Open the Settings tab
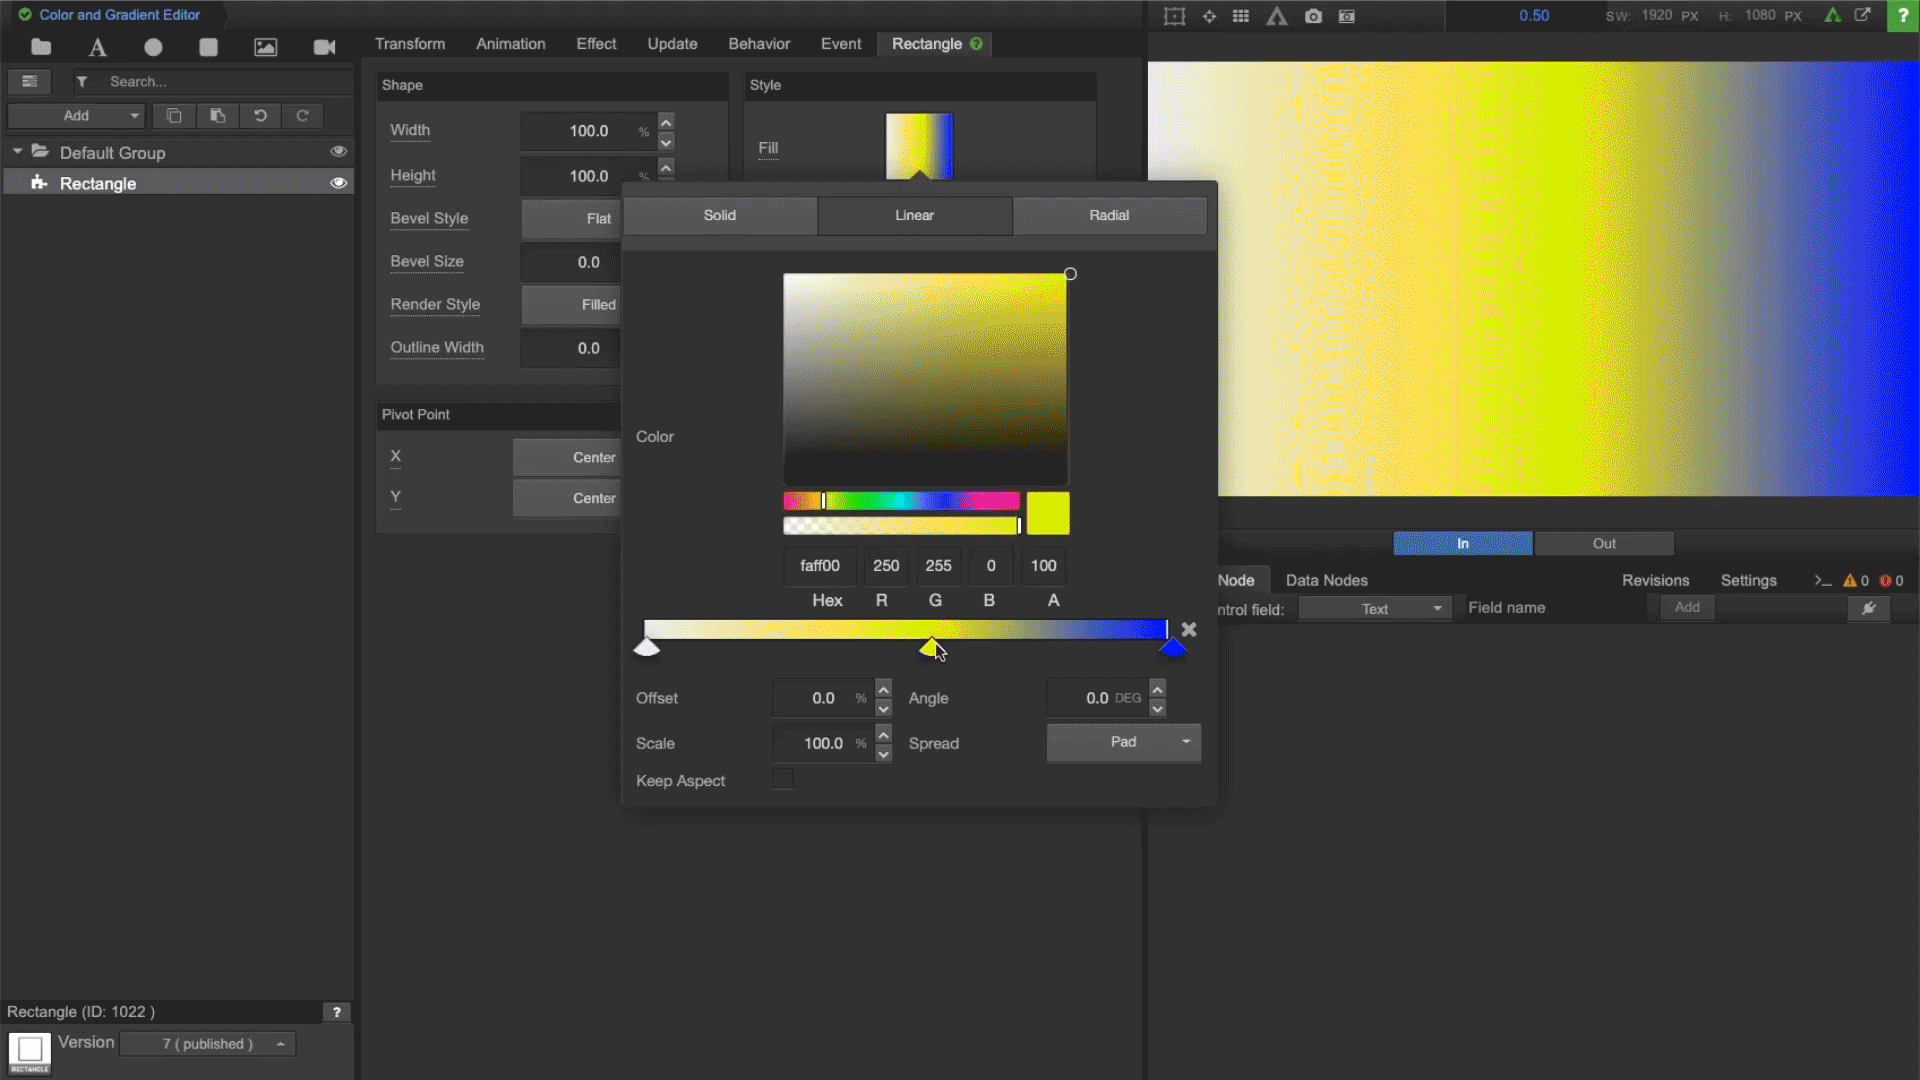Screen dimensions: 1920x1080 (x=1748, y=580)
